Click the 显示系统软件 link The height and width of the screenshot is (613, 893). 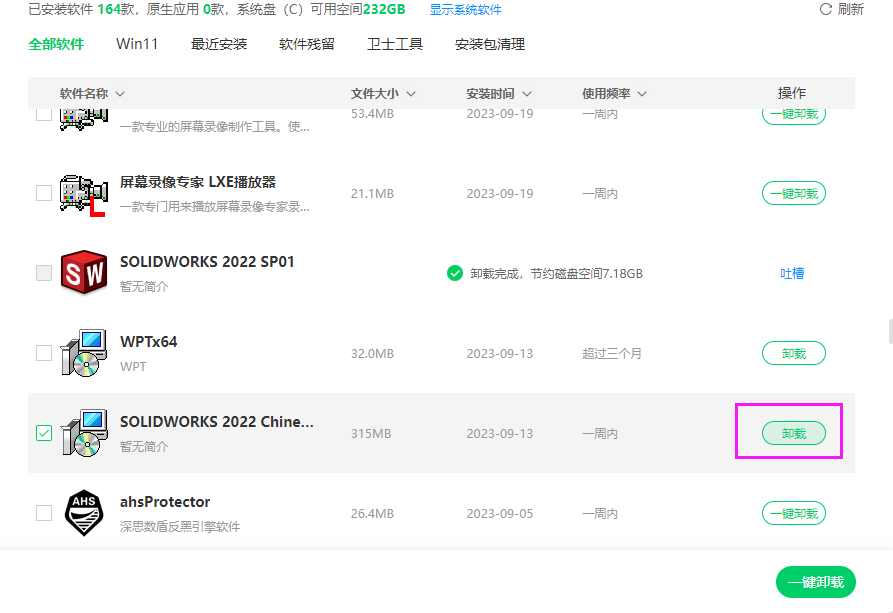click(465, 10)
